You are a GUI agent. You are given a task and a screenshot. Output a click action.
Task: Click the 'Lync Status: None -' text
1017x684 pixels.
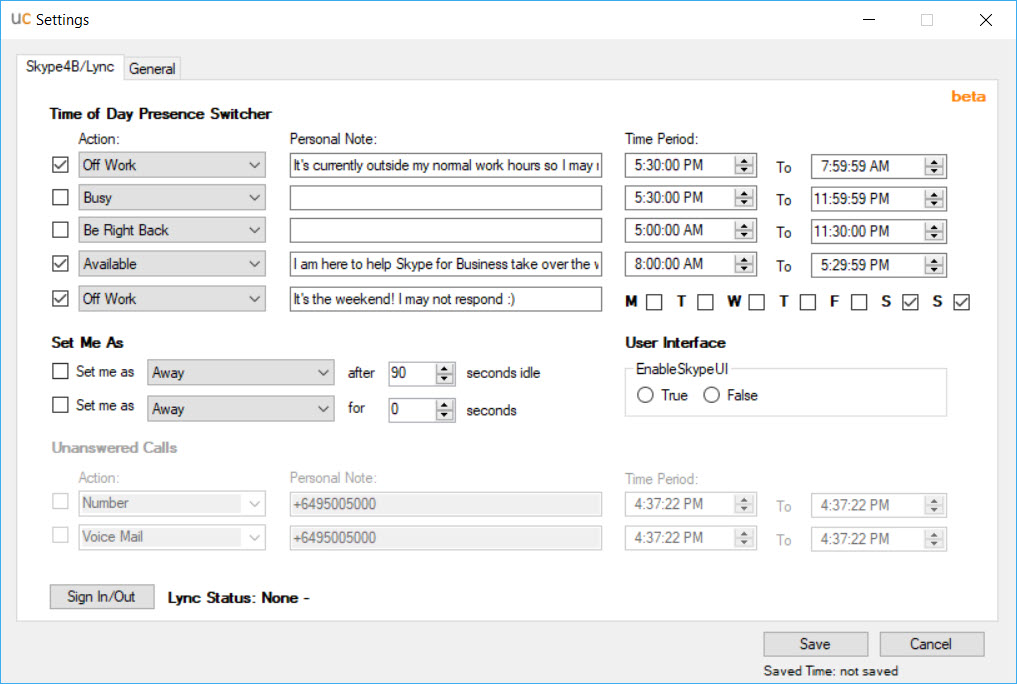pos(239,598)
